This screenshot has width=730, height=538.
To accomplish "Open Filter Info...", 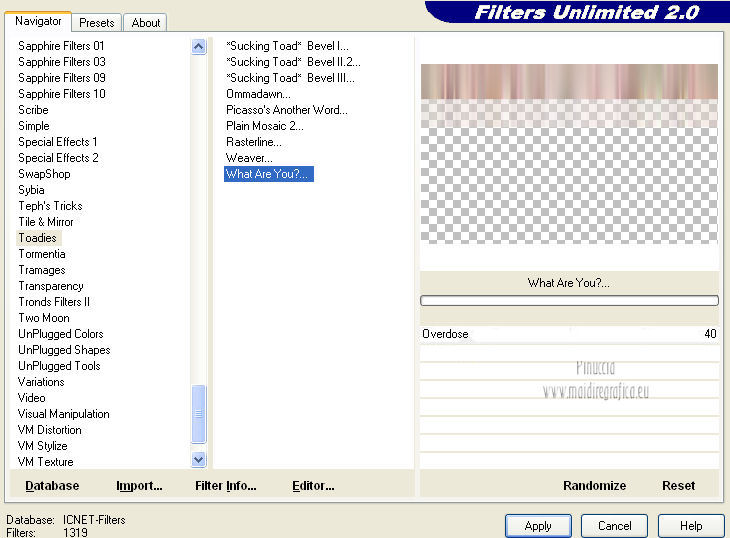I will (226, 486).
